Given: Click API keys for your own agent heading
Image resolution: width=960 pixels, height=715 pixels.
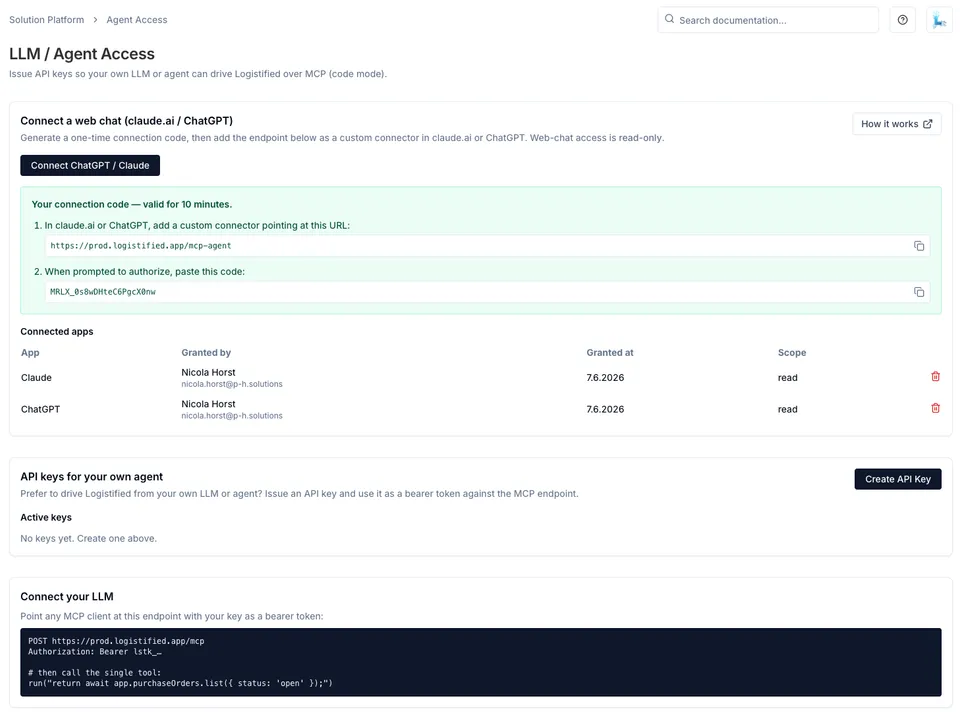Looking at the screenshot, I should [x=92, y=477].
